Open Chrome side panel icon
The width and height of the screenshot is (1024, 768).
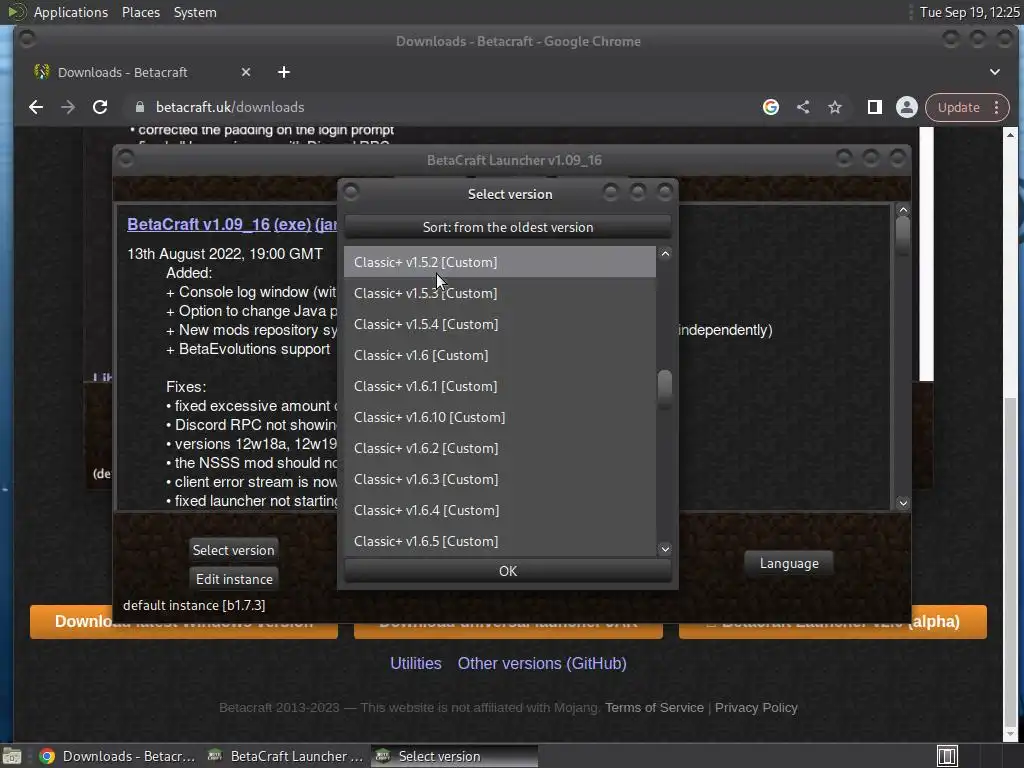tap(874, 107)
